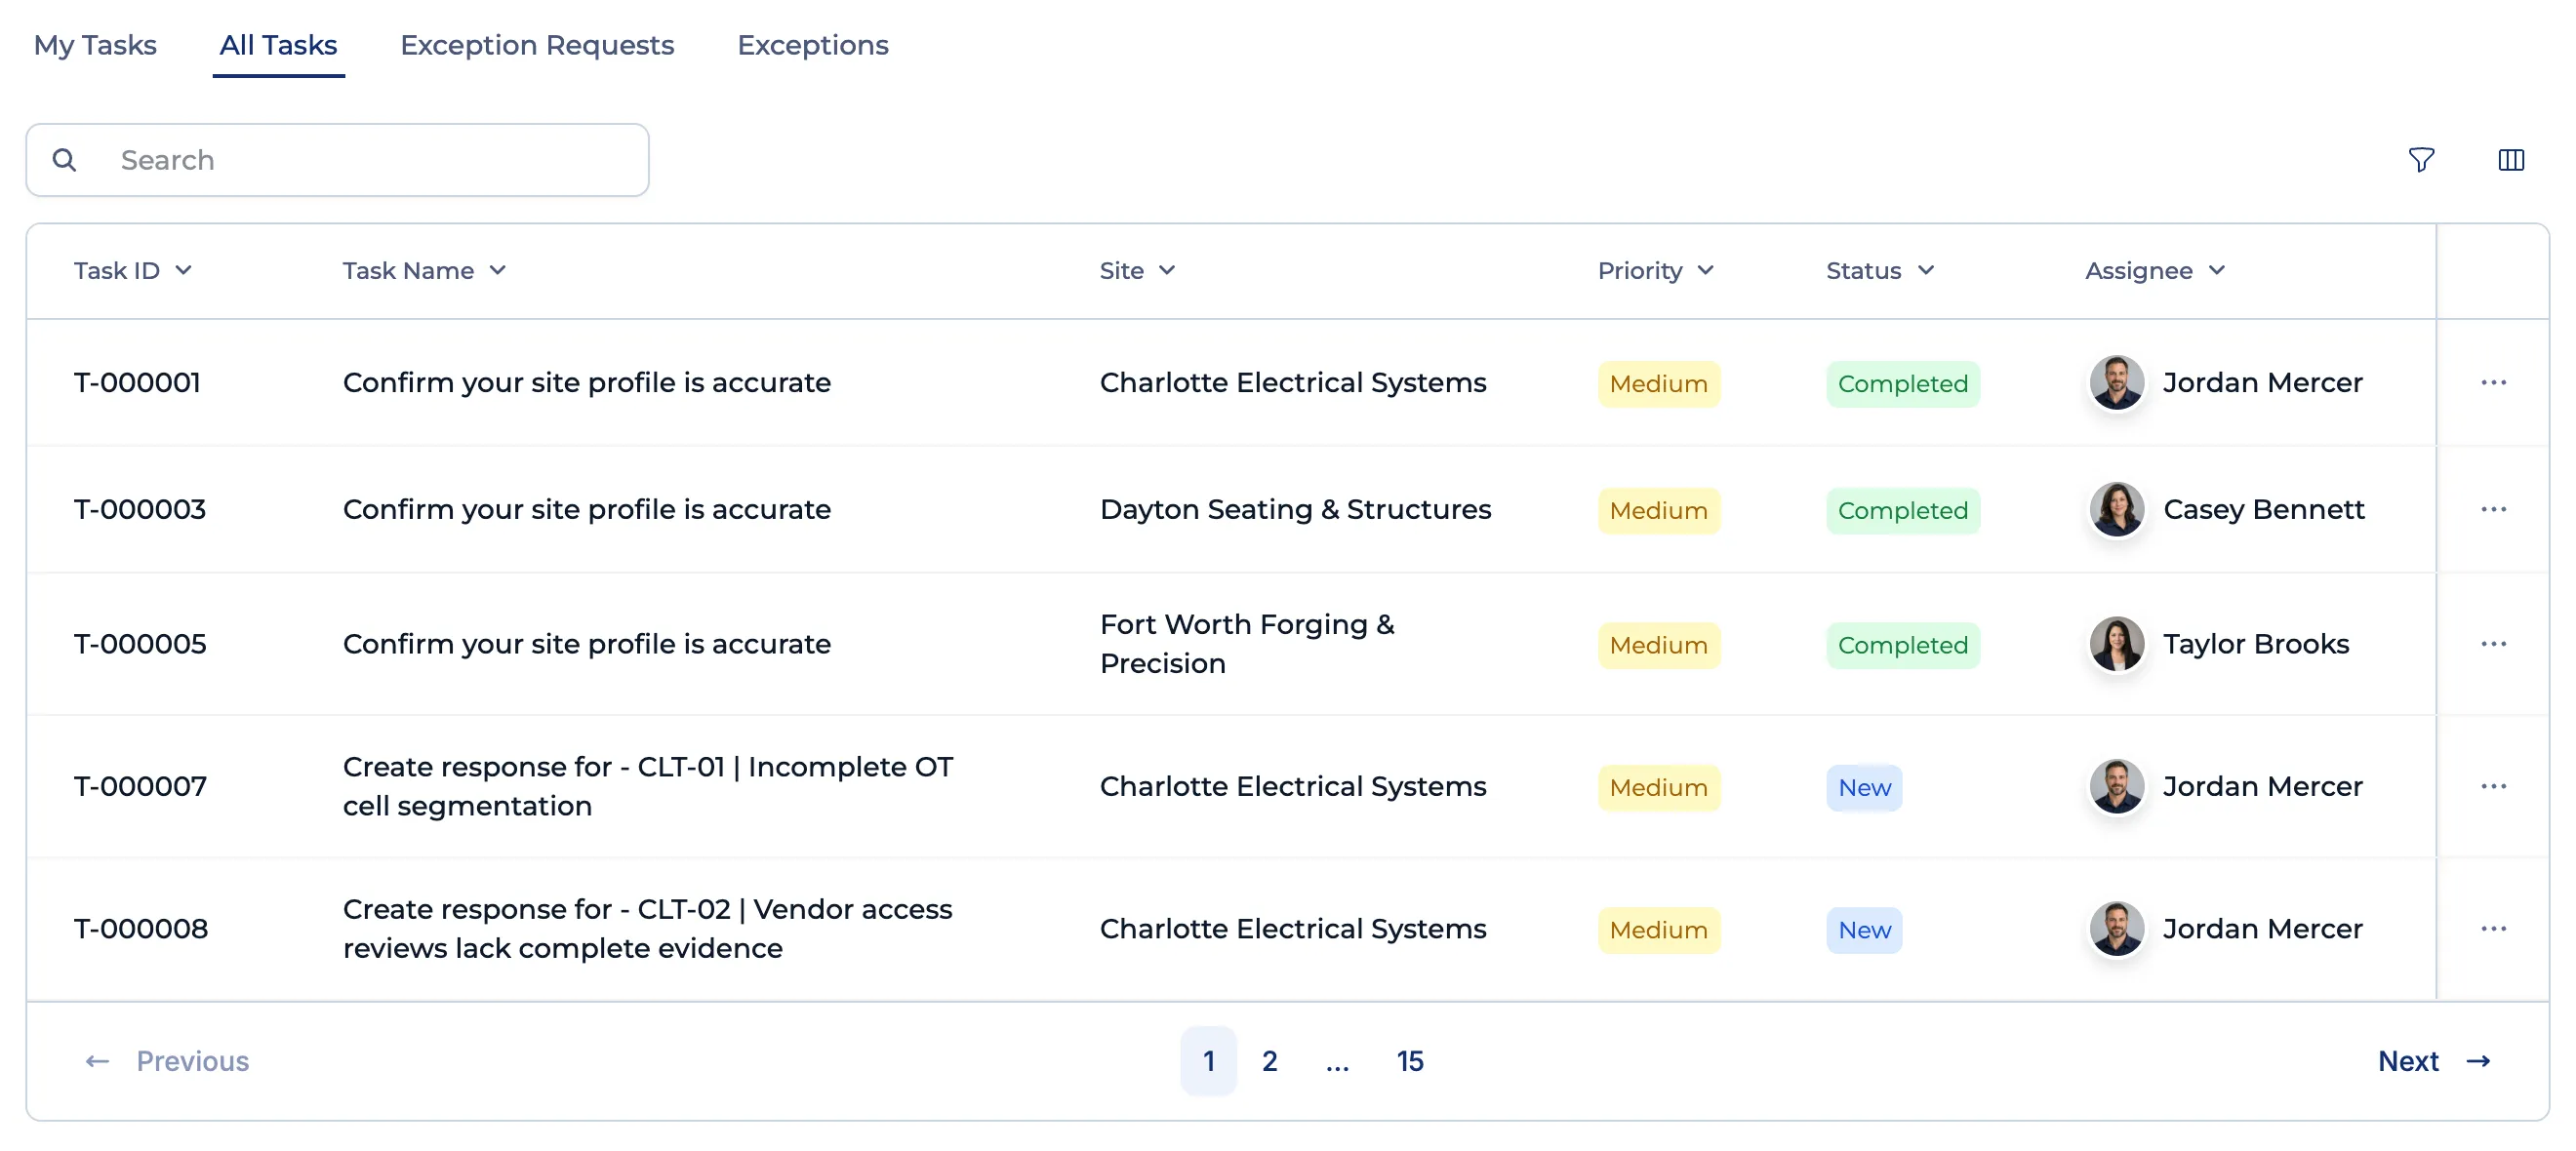The width and height of the screenshot is (2576, 1151).
Task: Open the Site column chevron
Action: pos(1166,270)
